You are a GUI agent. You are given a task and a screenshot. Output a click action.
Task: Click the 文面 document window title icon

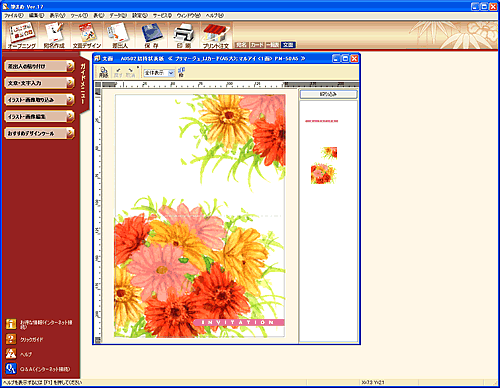pos(97,58)
